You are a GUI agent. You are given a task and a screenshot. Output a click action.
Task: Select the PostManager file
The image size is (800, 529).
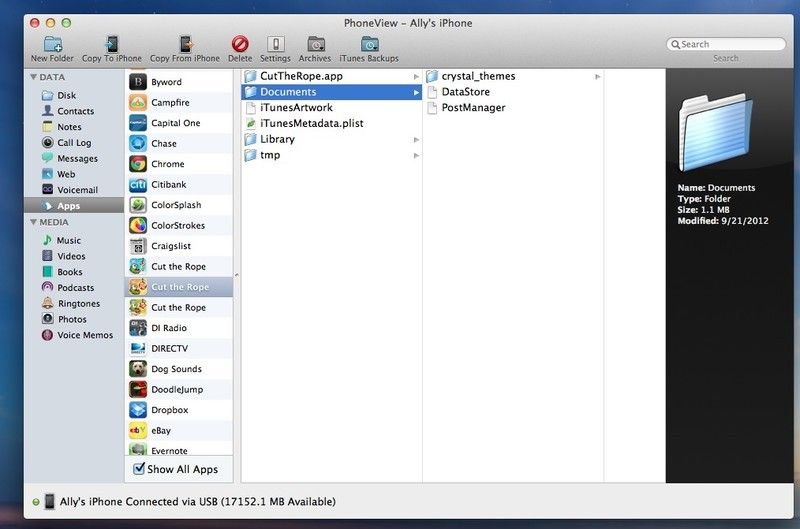[473, 108]
